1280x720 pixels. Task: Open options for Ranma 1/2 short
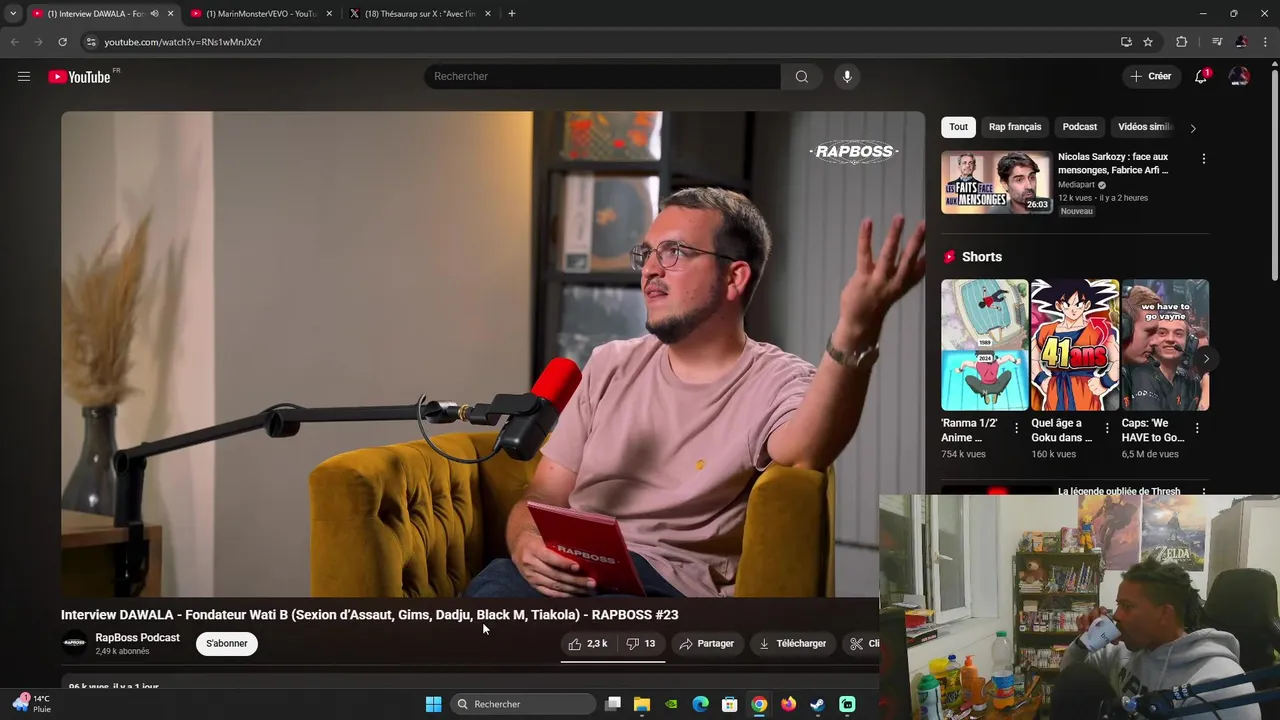click(x=1017, y=428)
